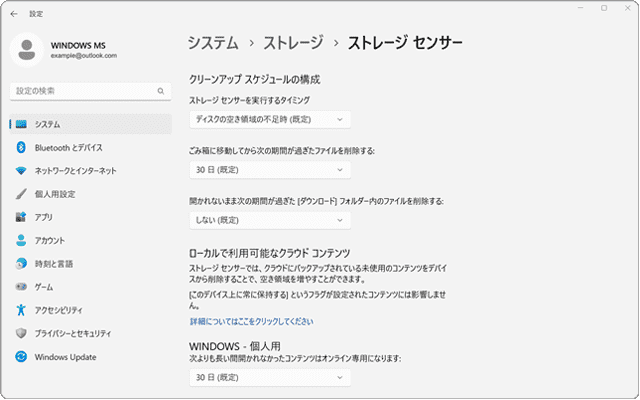The width and height of the screenshot is (640, 400).
Task: Click the network Wi-Fi icon
Action: pos(21,171)
